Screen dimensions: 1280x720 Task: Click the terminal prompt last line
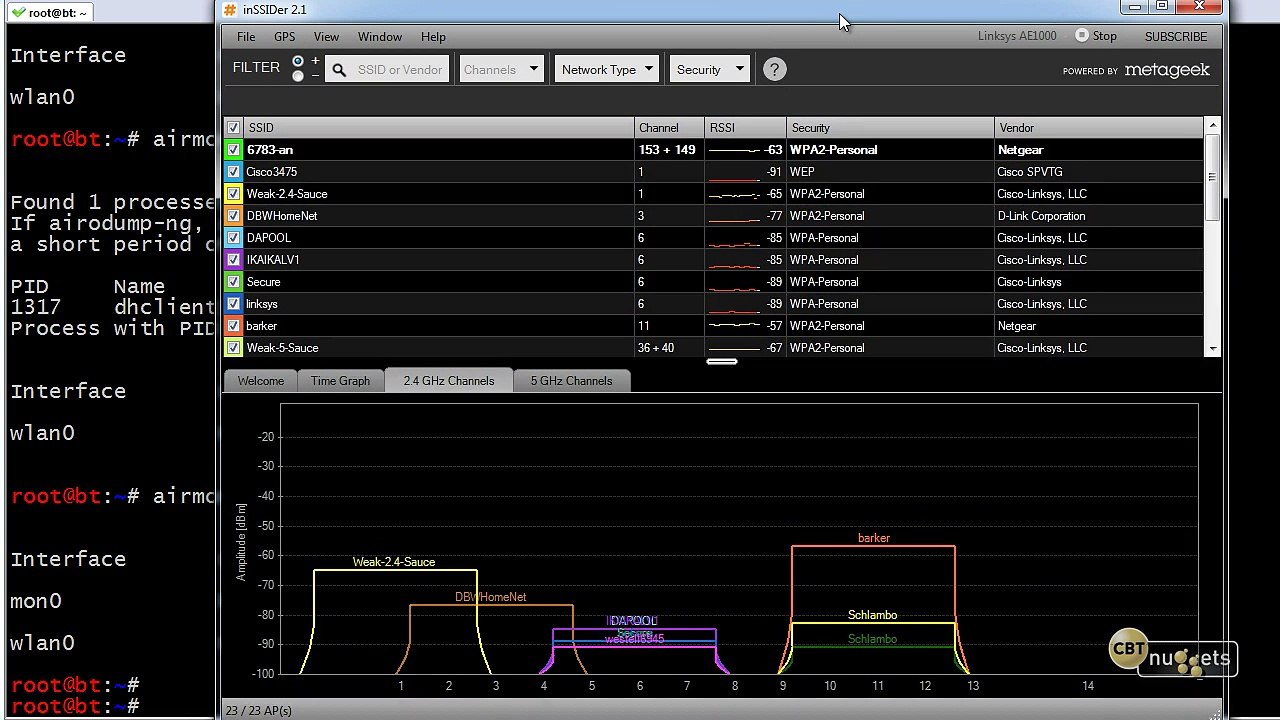pos(75,707)
